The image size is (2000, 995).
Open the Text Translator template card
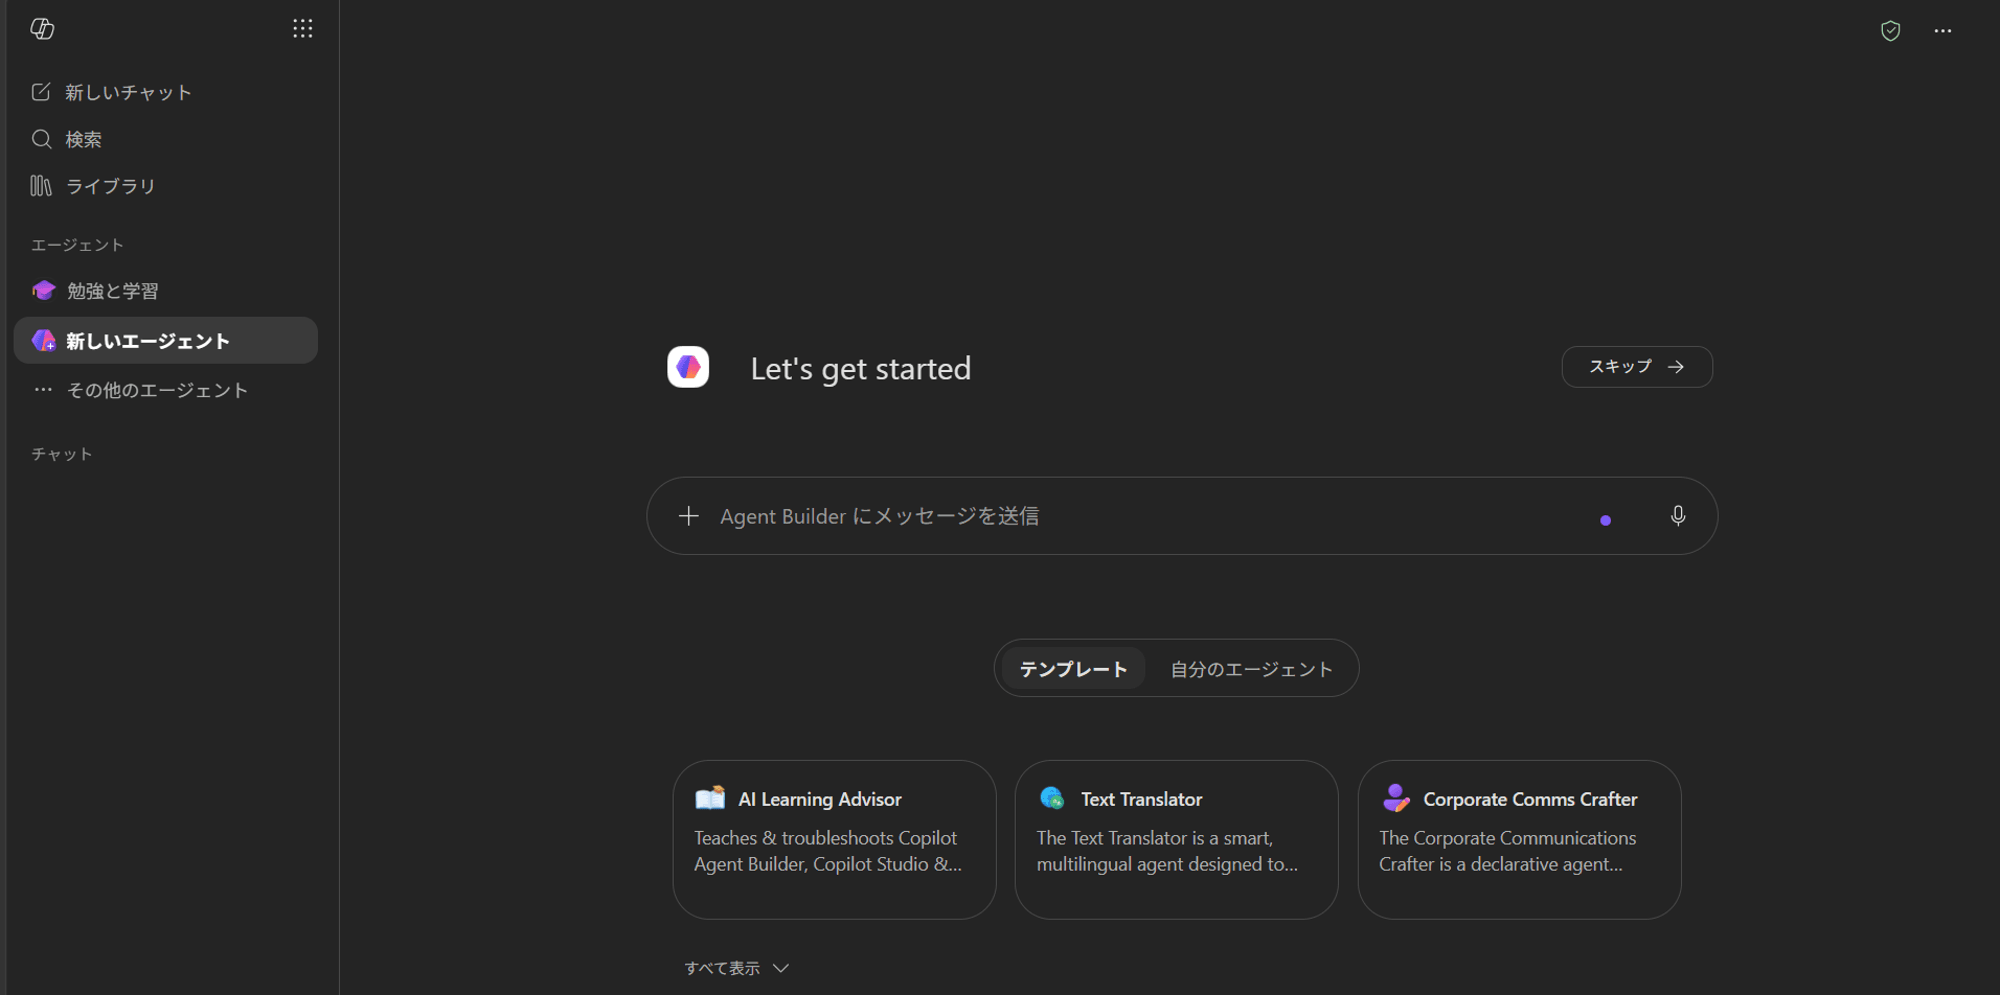(x=1176, y=840)
